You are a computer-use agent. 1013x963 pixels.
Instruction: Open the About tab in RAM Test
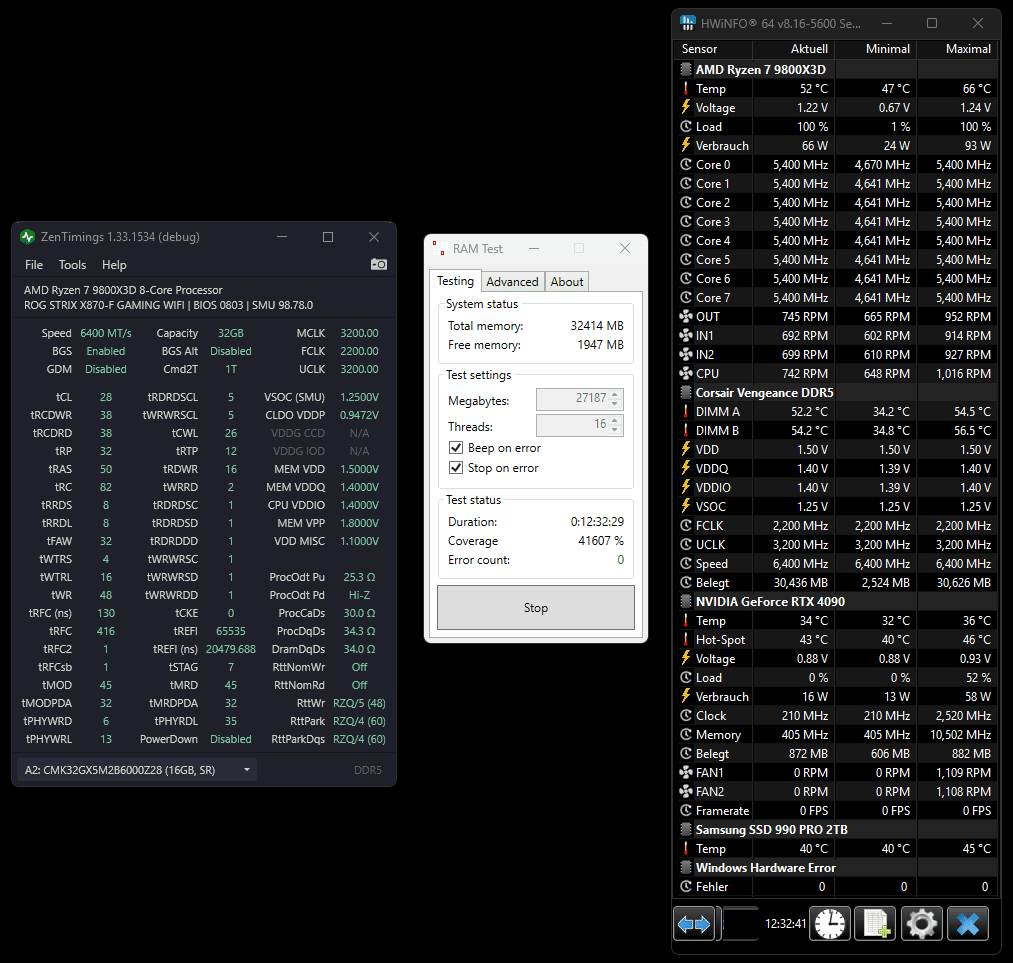pos(567,282)
